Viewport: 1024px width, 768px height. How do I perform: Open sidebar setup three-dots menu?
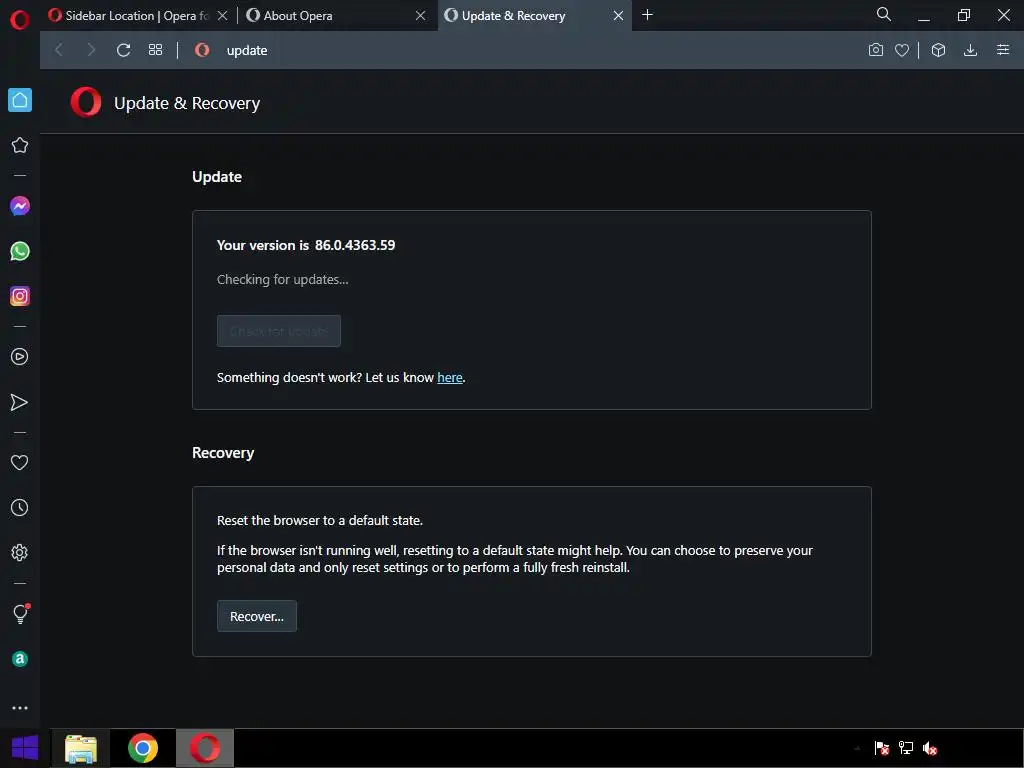point(20,708)
